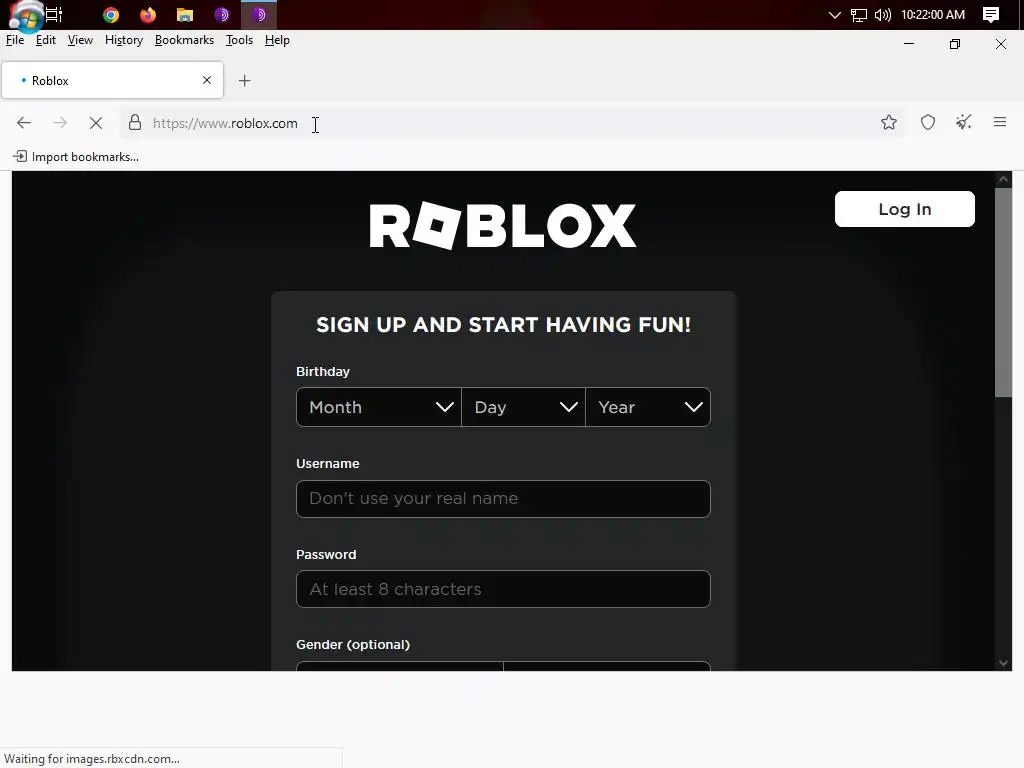
Task: Open the tracking protection shield
Action: [x=927, y=122]
